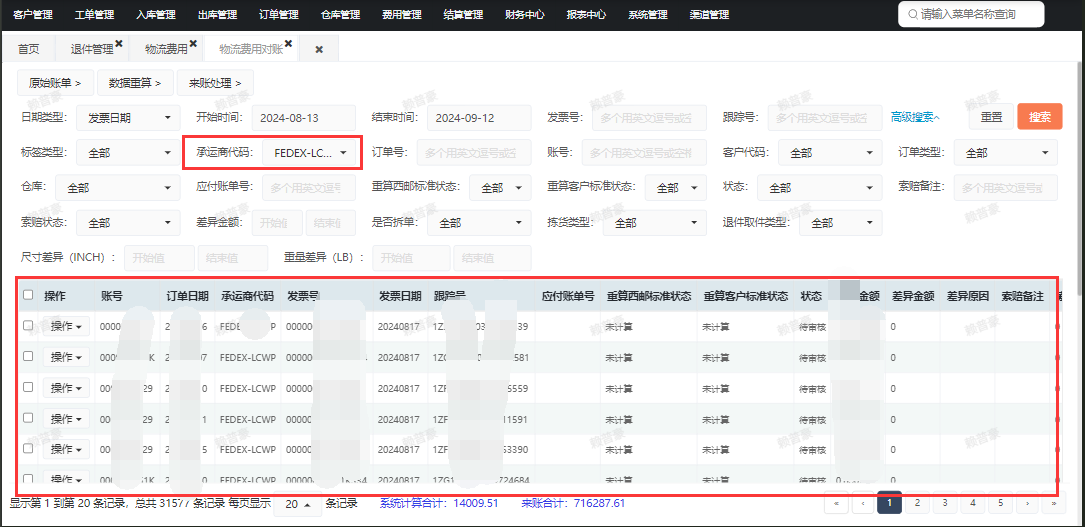
Task: Check the row with tracking number ending 39
Action: [x=28, y=325]
